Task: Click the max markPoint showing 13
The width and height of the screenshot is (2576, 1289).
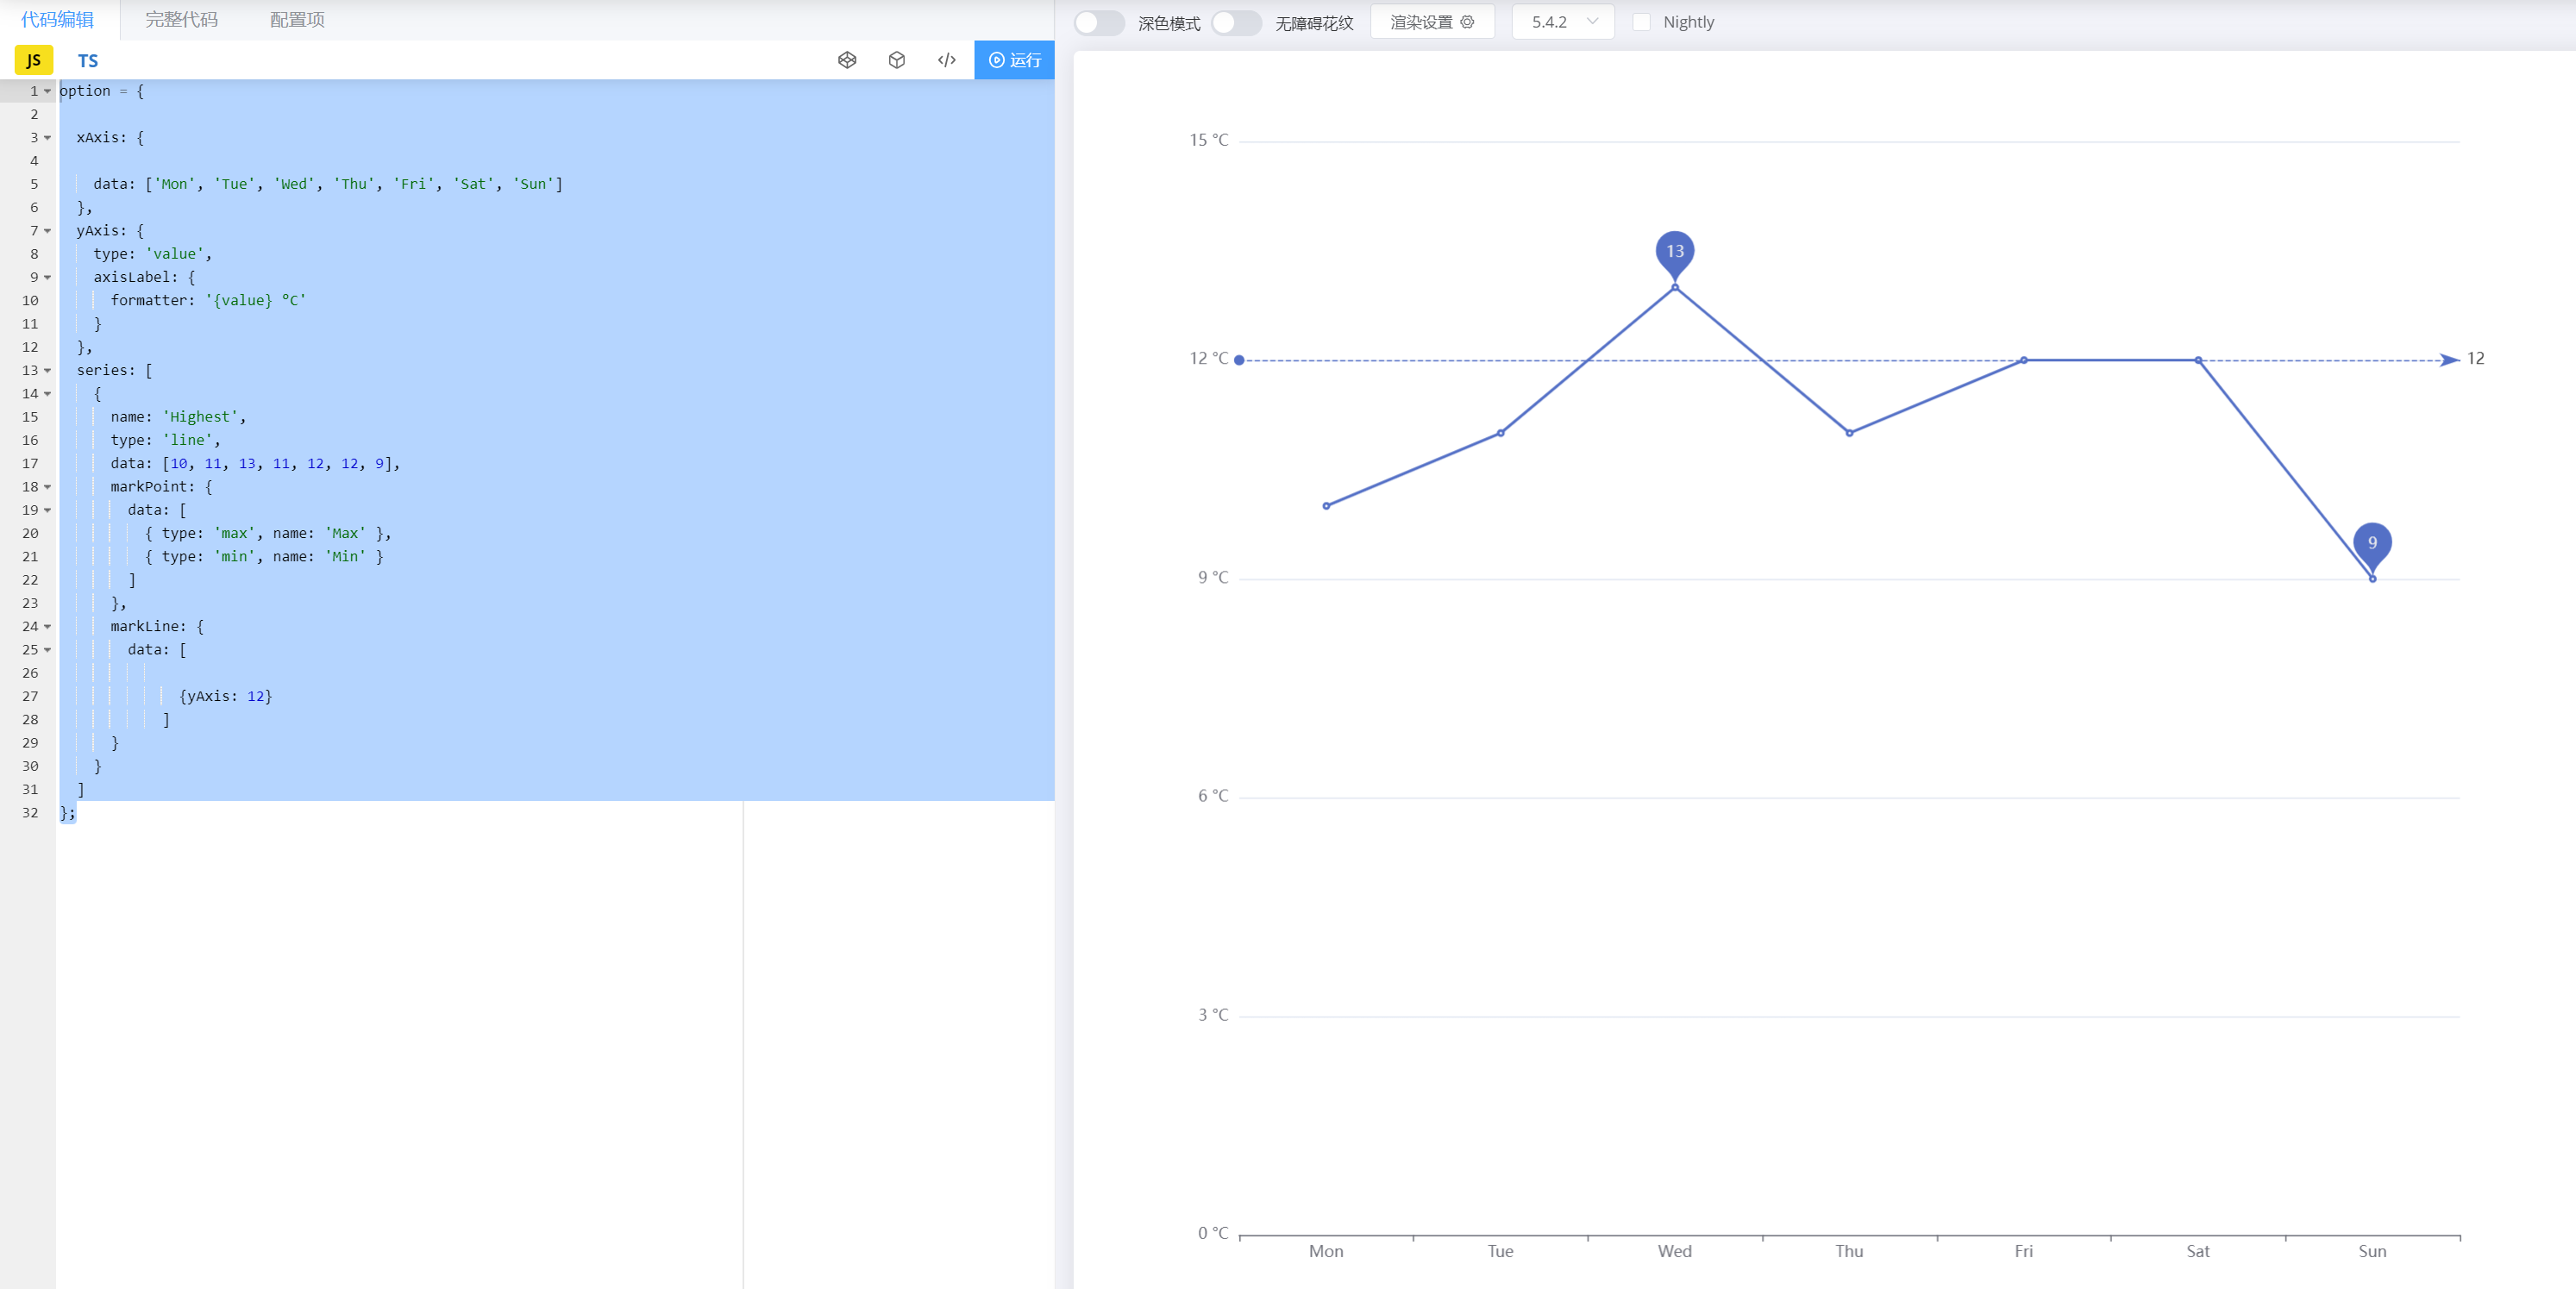Action: pyautogui.click(x=1674, y=252)
